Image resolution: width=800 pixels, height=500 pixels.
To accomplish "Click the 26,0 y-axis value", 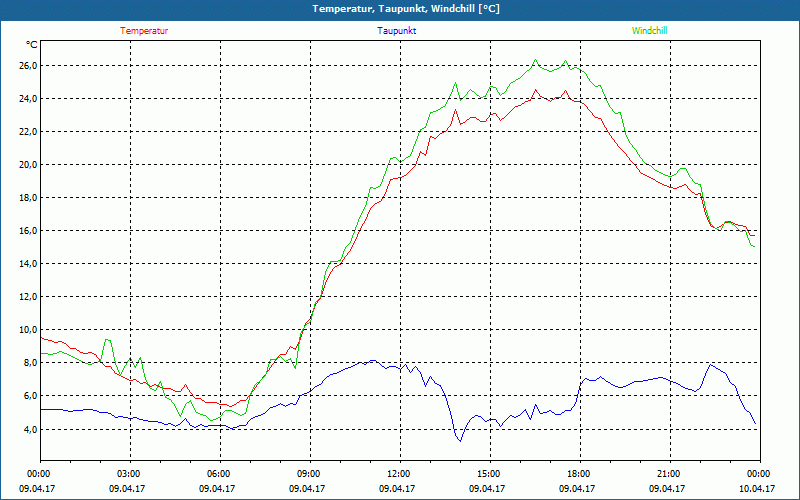I will point(28,65).
